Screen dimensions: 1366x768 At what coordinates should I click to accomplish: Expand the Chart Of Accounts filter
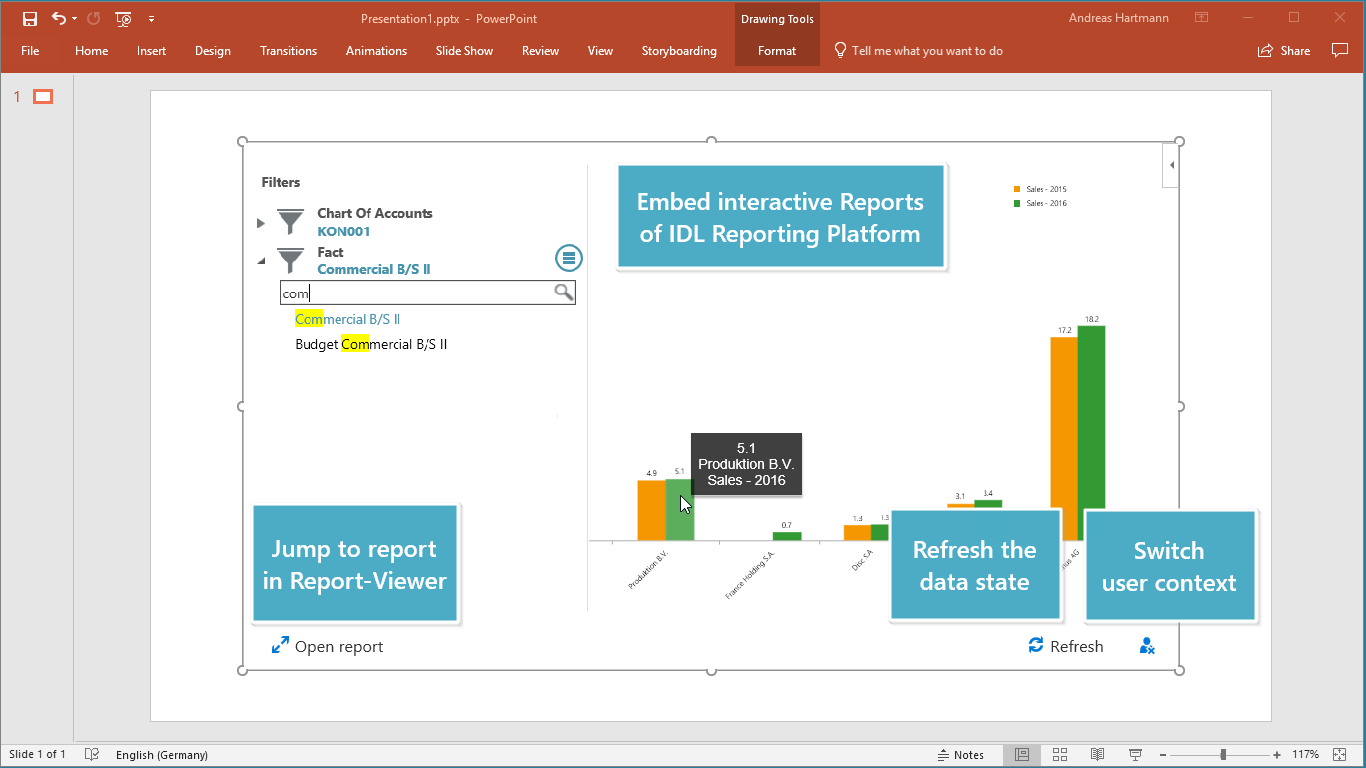pos(261,222)
